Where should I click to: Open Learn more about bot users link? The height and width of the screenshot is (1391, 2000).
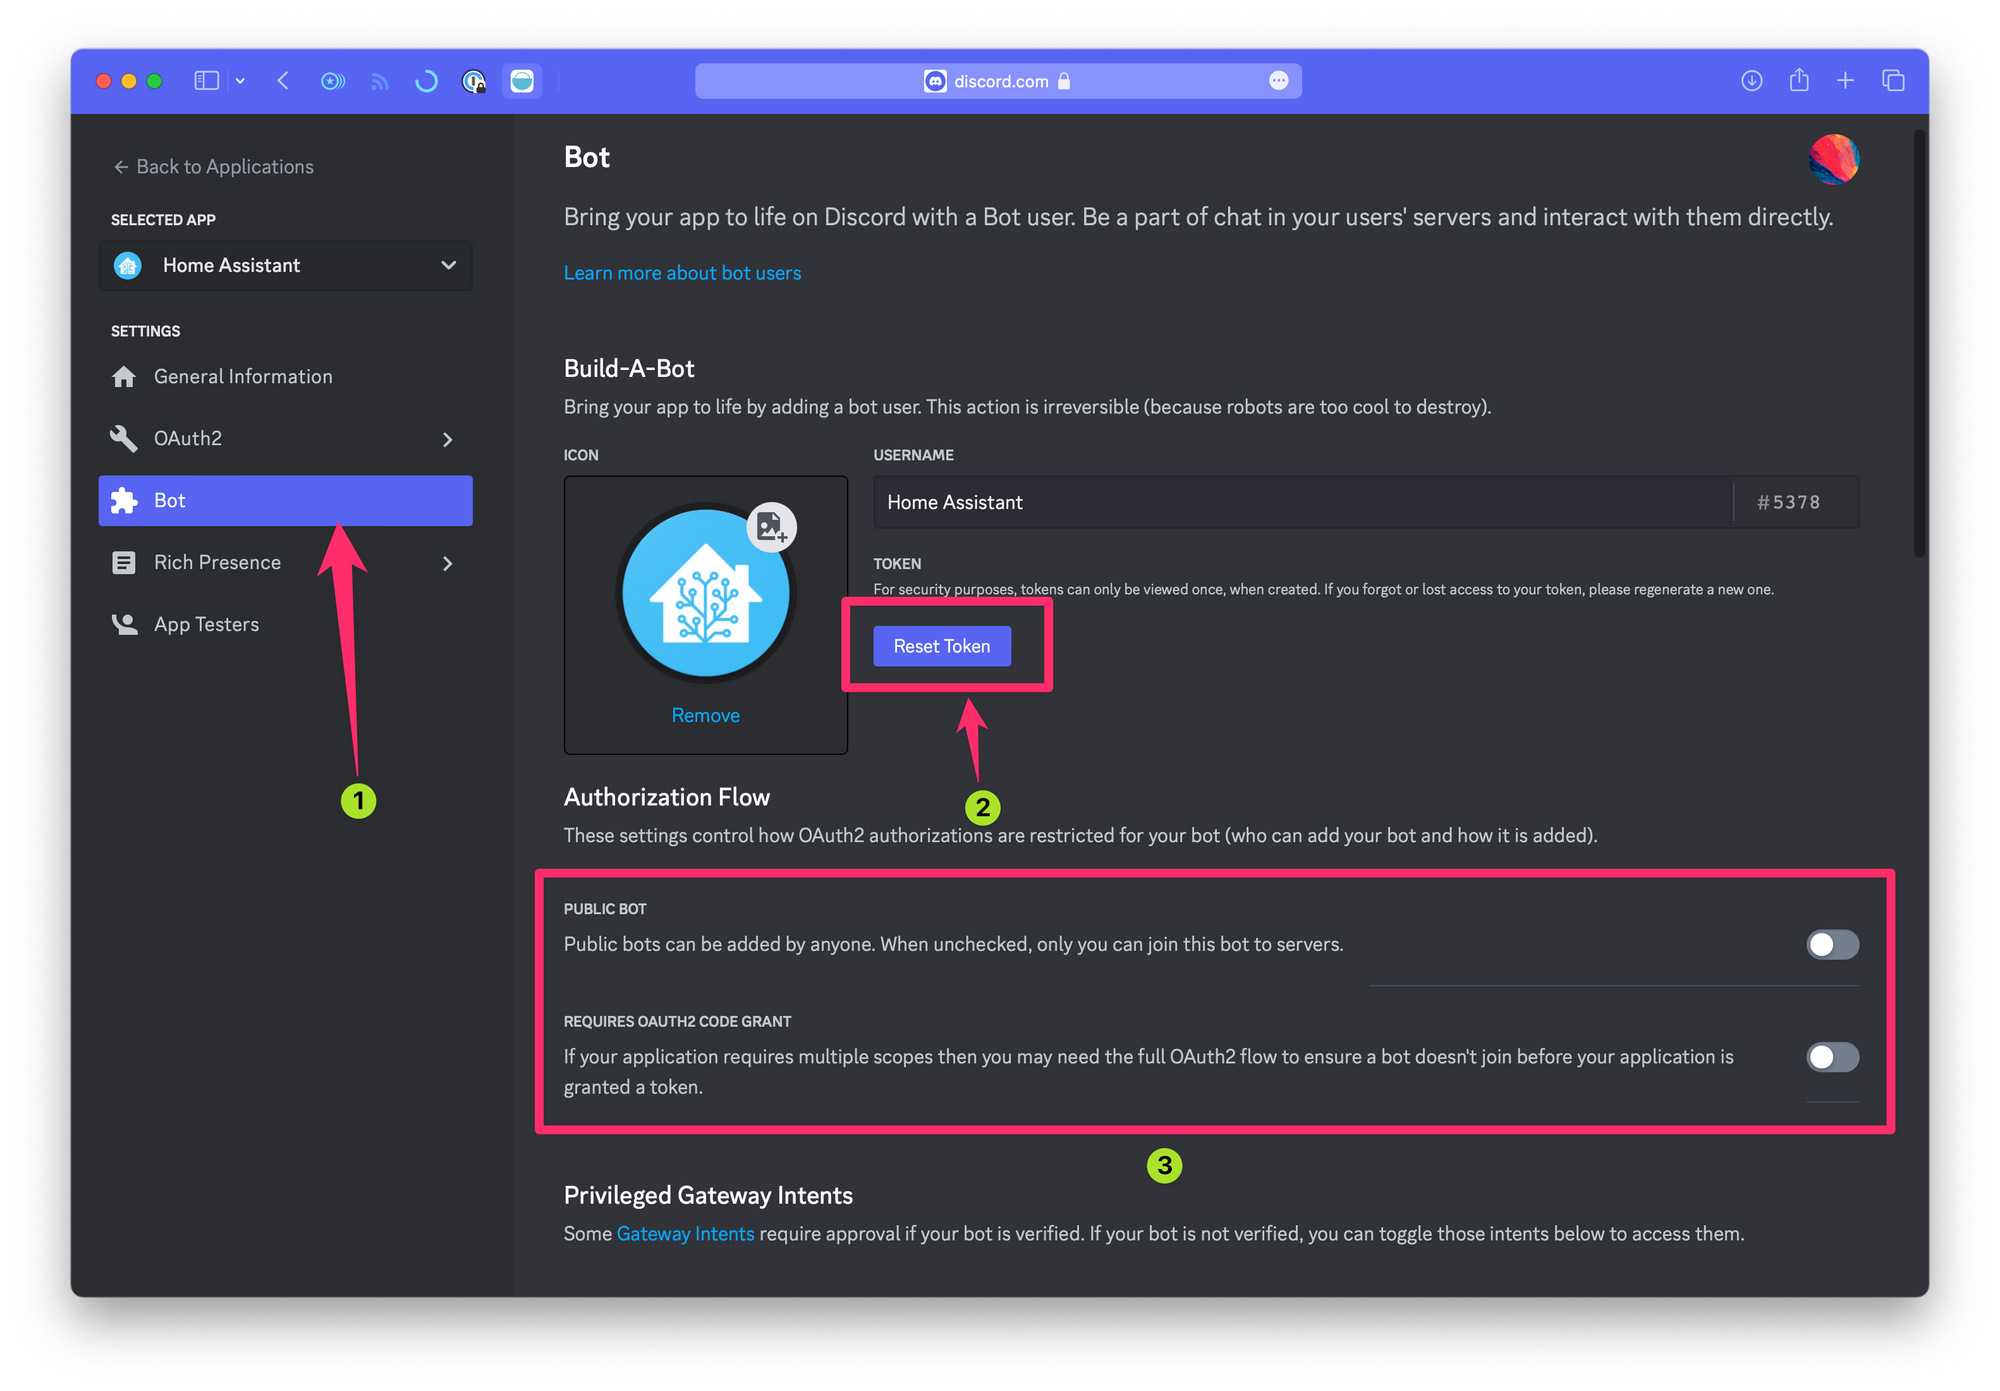pyautogui.click(x=682, y=273)
